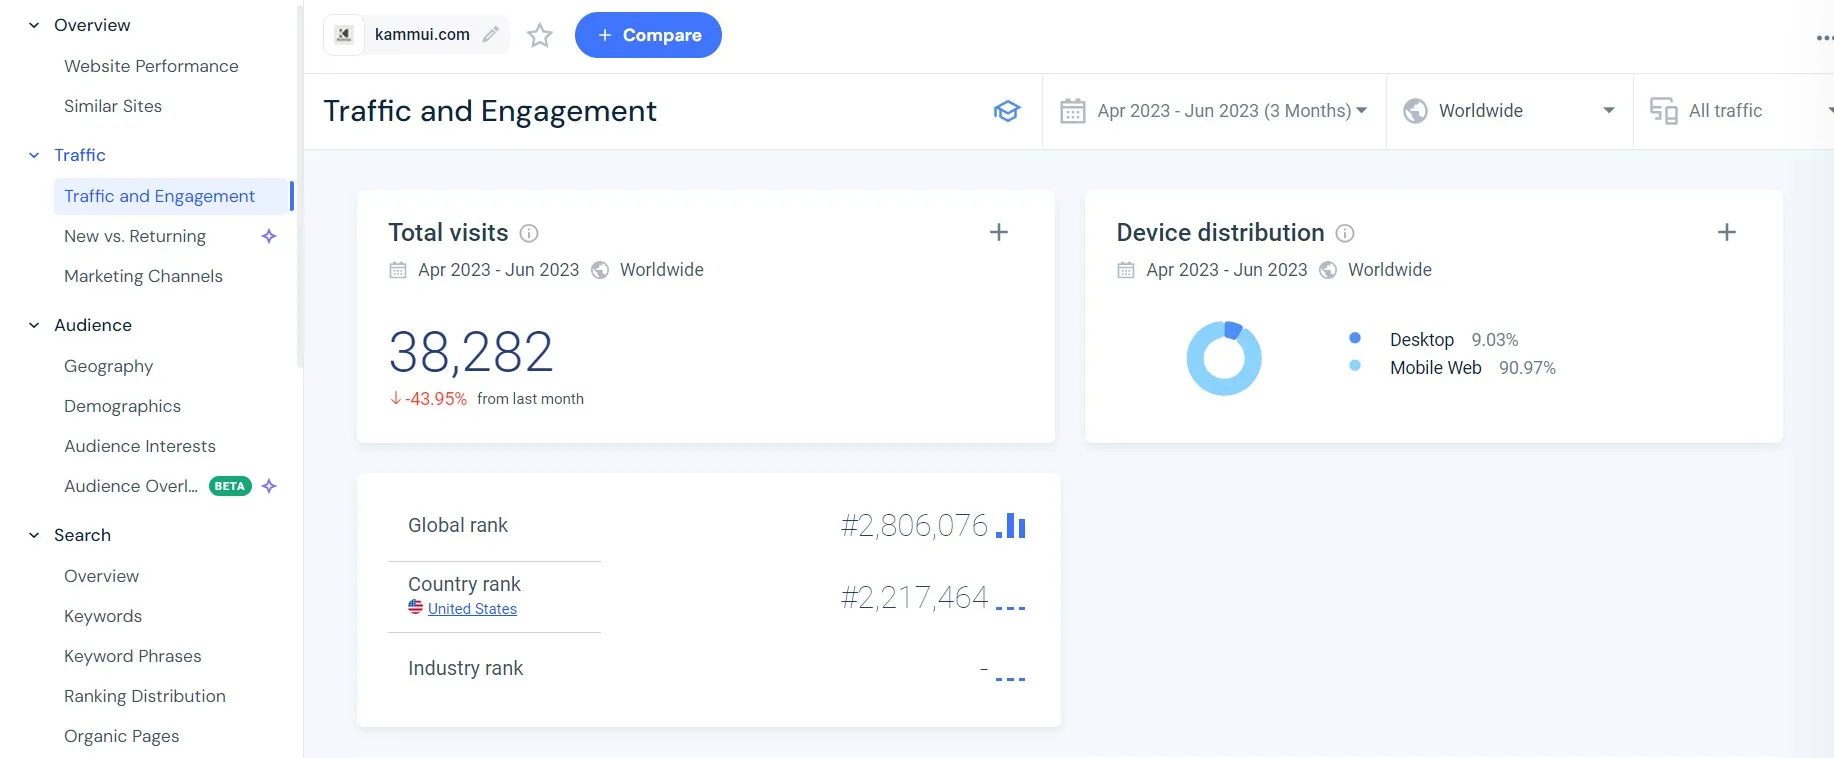Open the Apr 2023 - Jun 2023 date range dropdown
The height and width of the screenshot is (758, 1834).
coord(1214,111)
